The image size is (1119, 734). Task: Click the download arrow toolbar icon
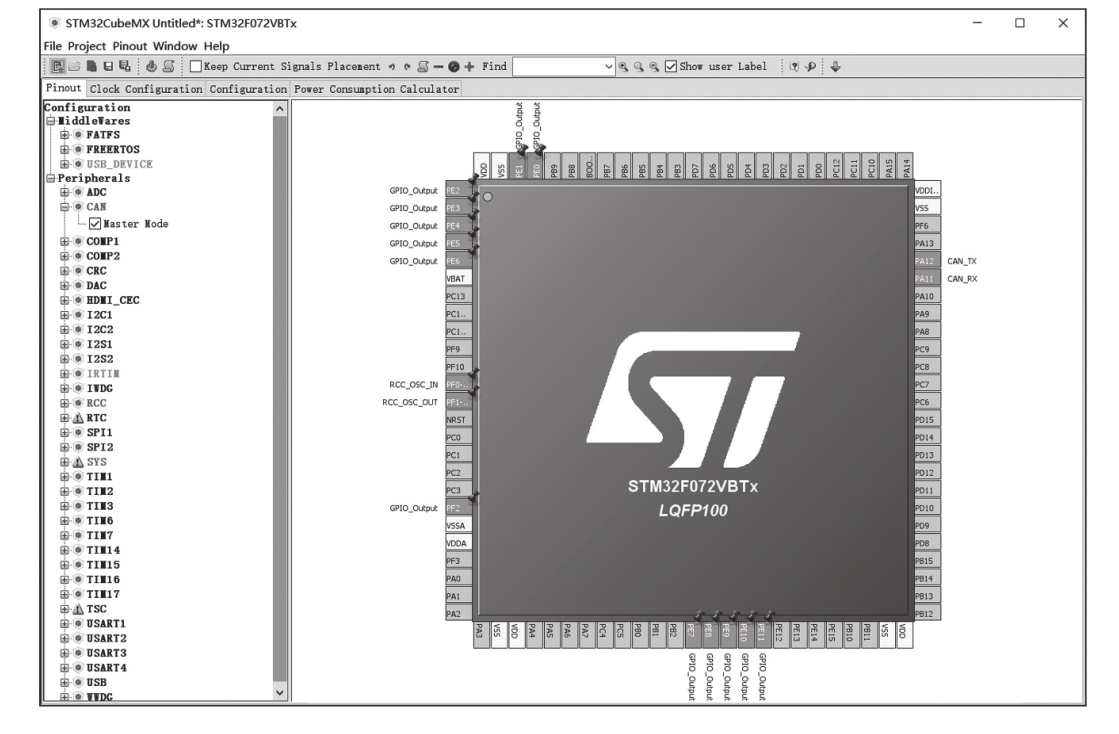tap(835, 66)
